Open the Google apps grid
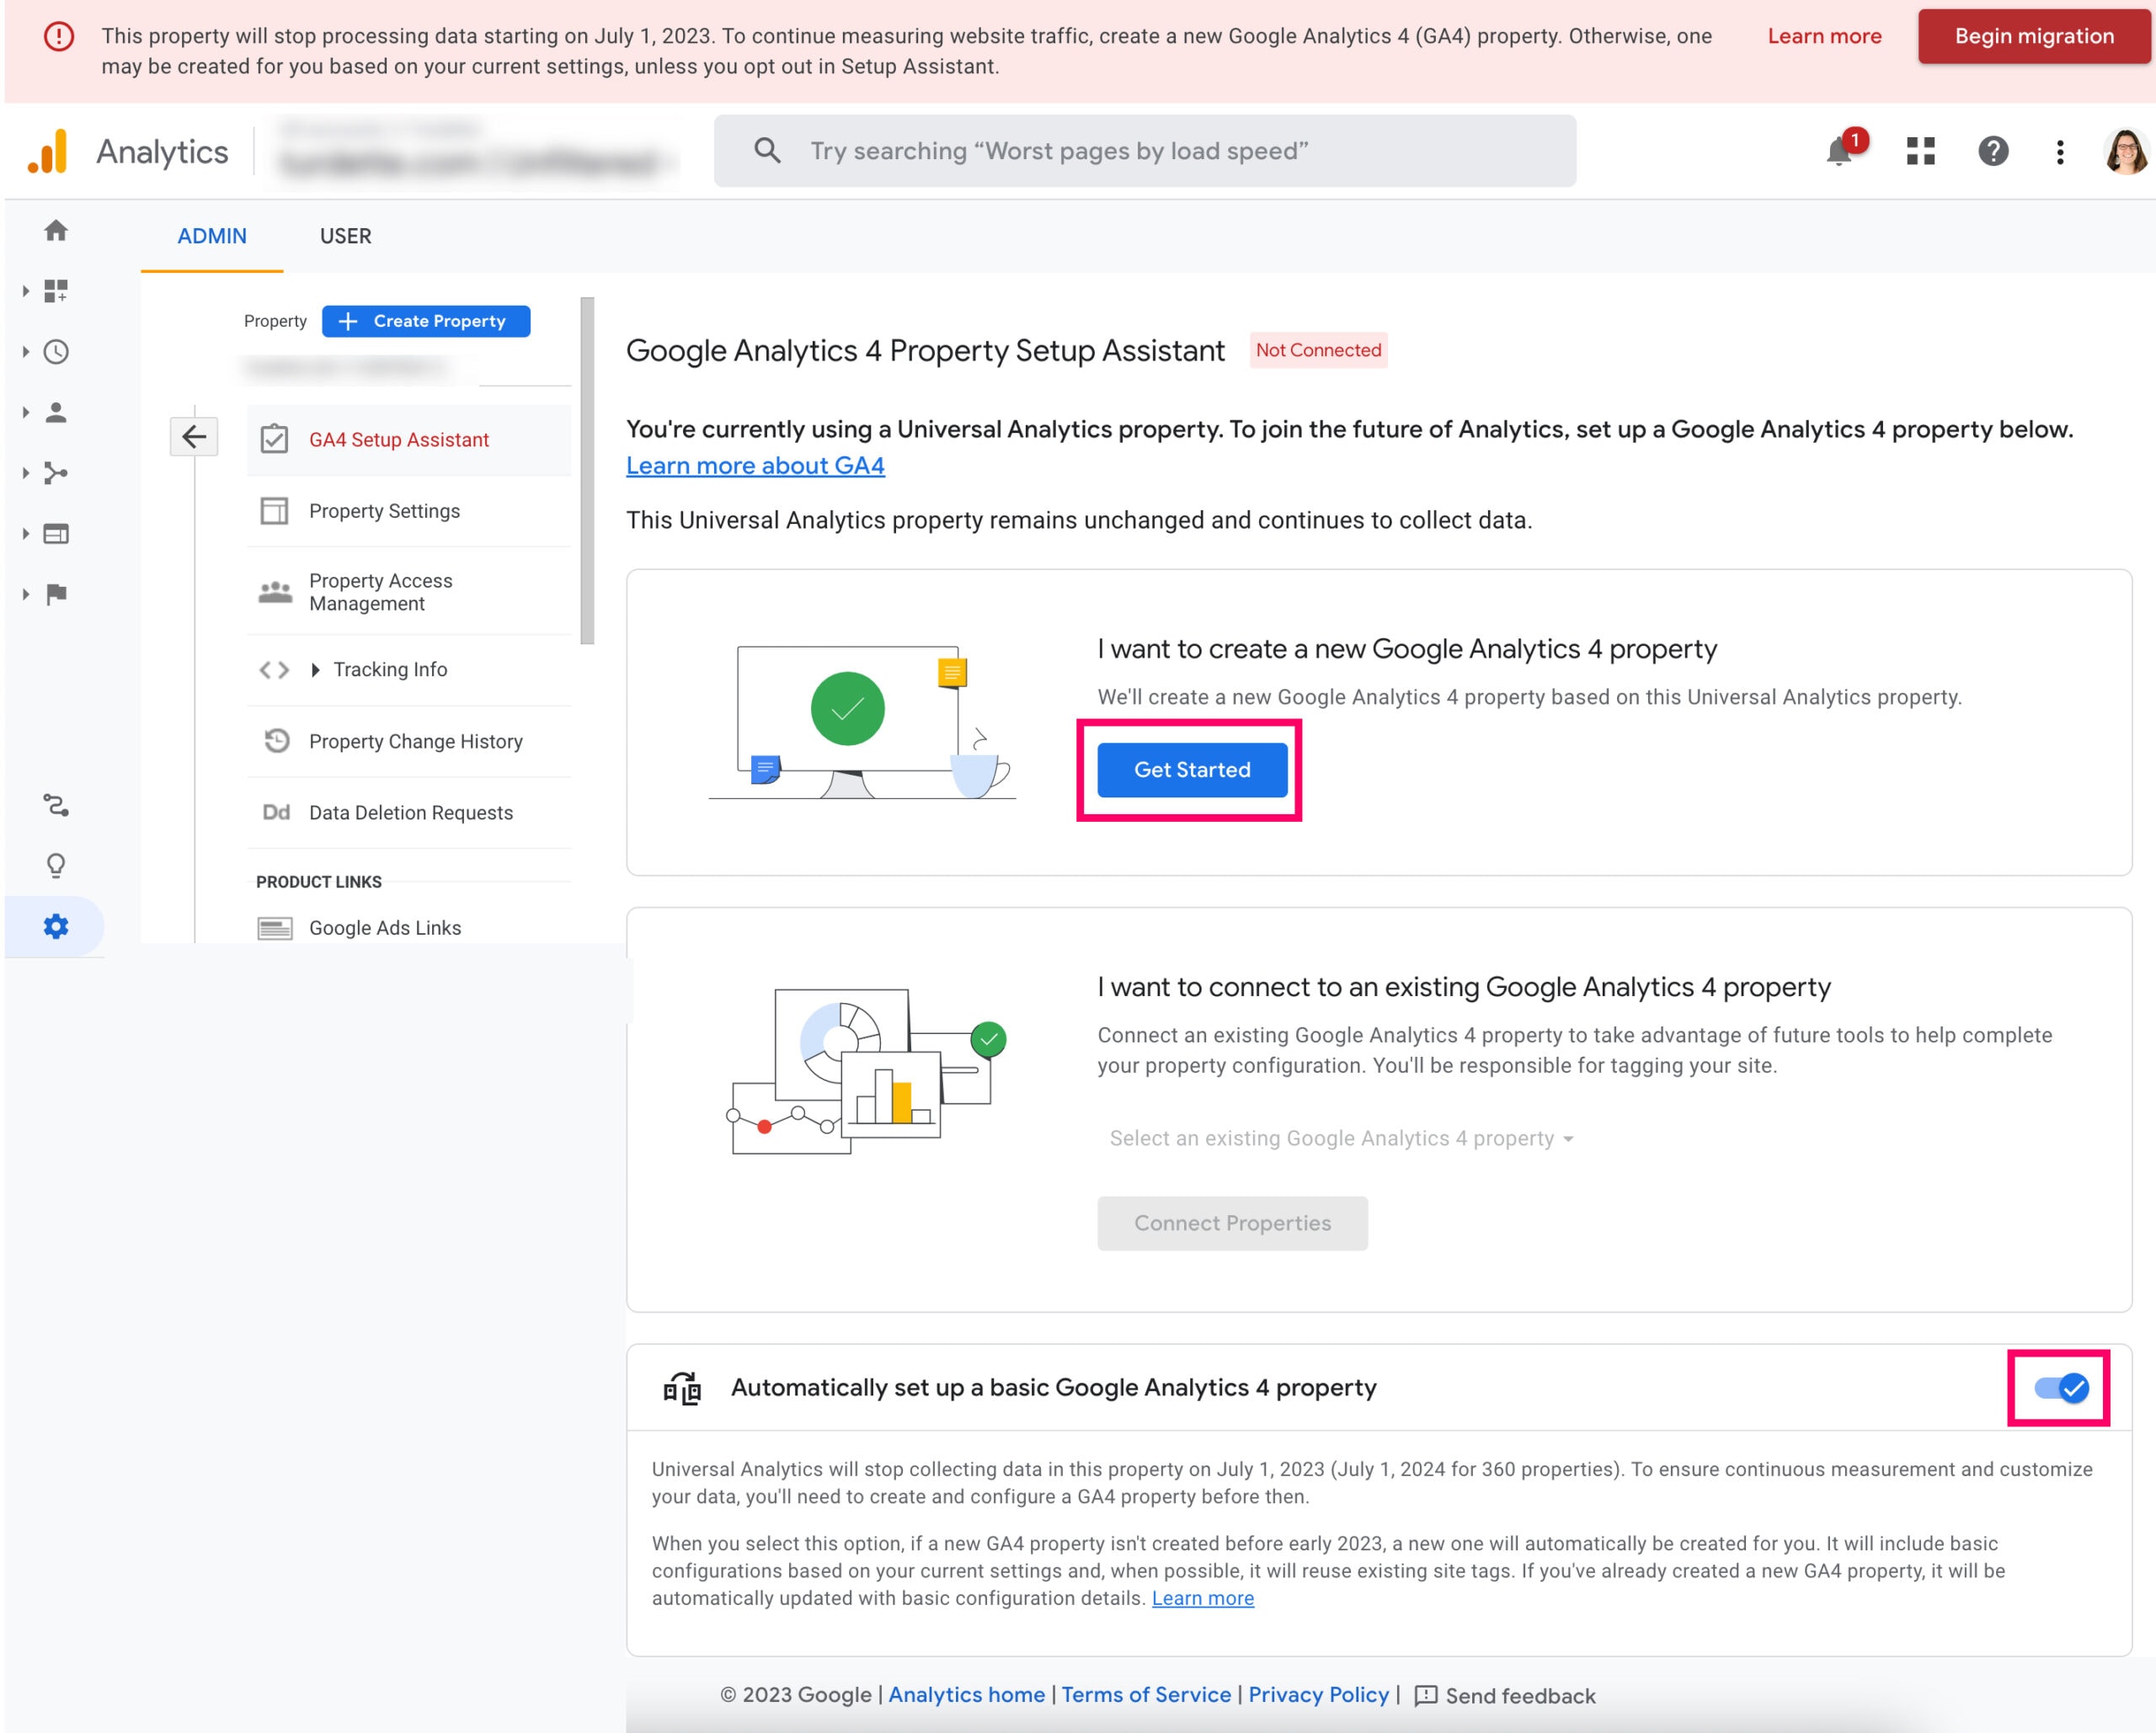The image size is (2156, 1733). tap(1920, 151)
